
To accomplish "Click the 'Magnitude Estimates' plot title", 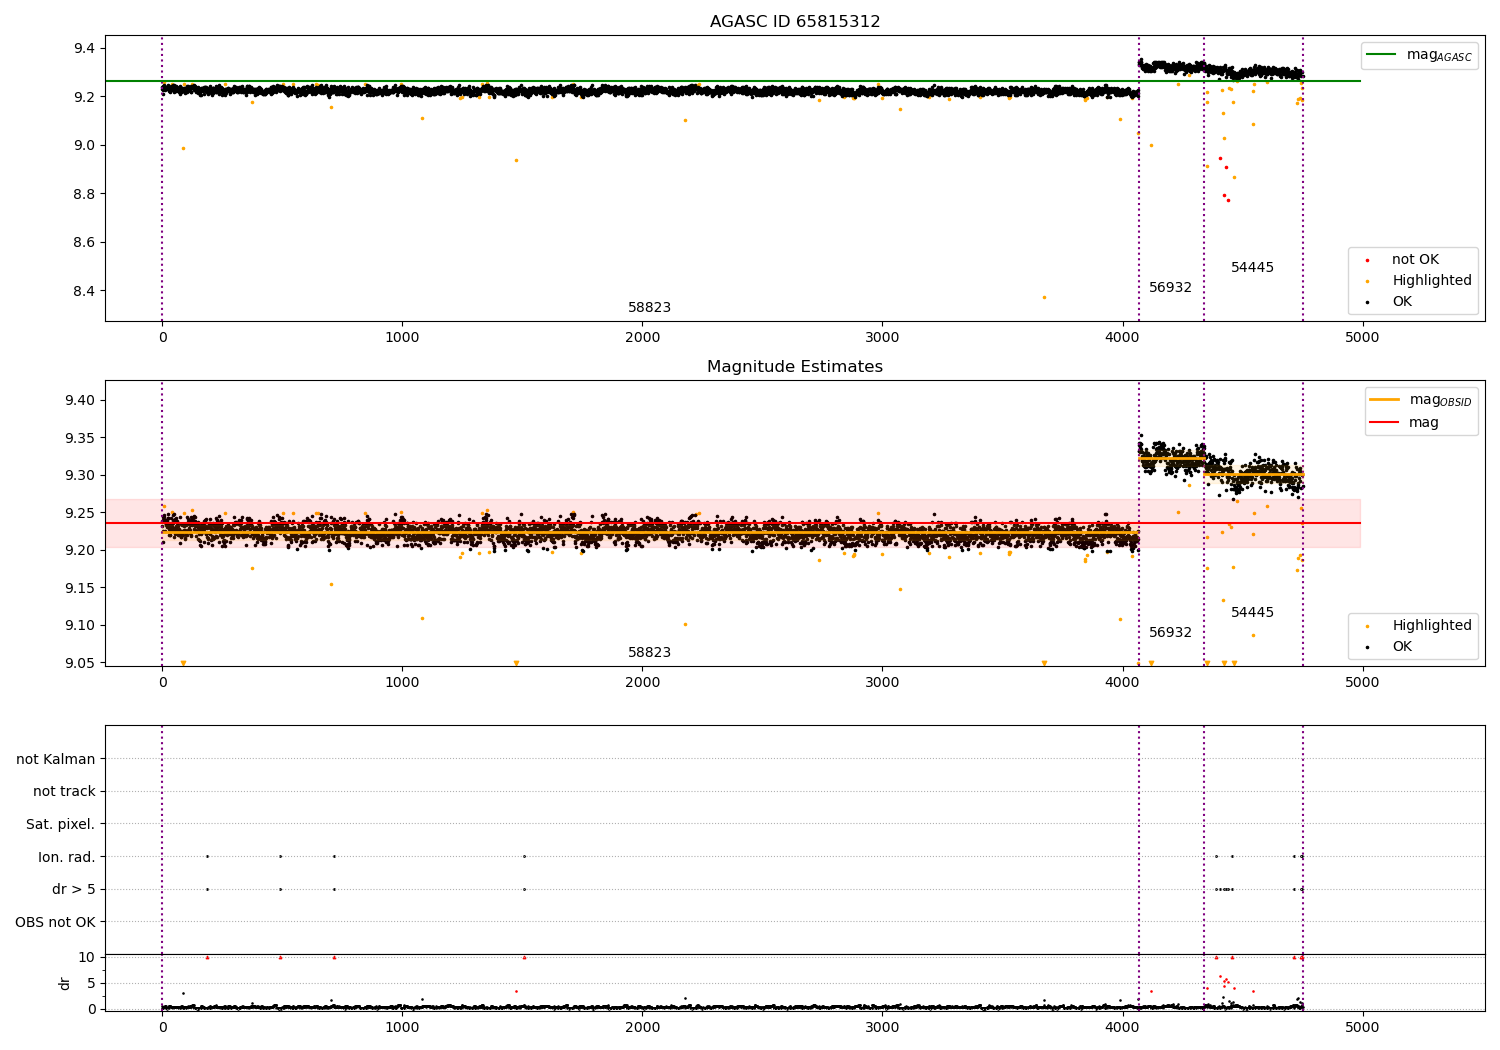I will coord(795,367).
